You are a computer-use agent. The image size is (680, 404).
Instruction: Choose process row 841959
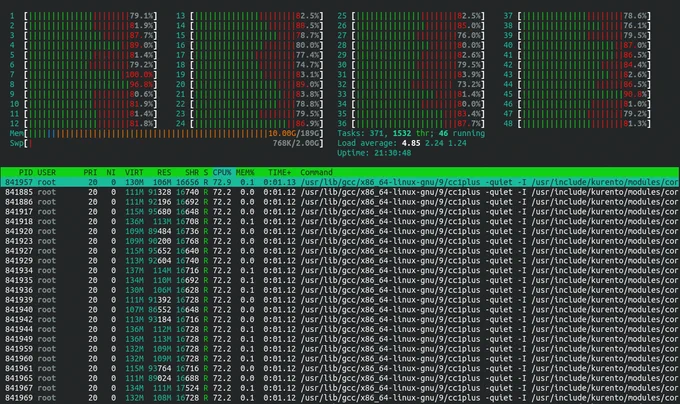click(340, 349)
